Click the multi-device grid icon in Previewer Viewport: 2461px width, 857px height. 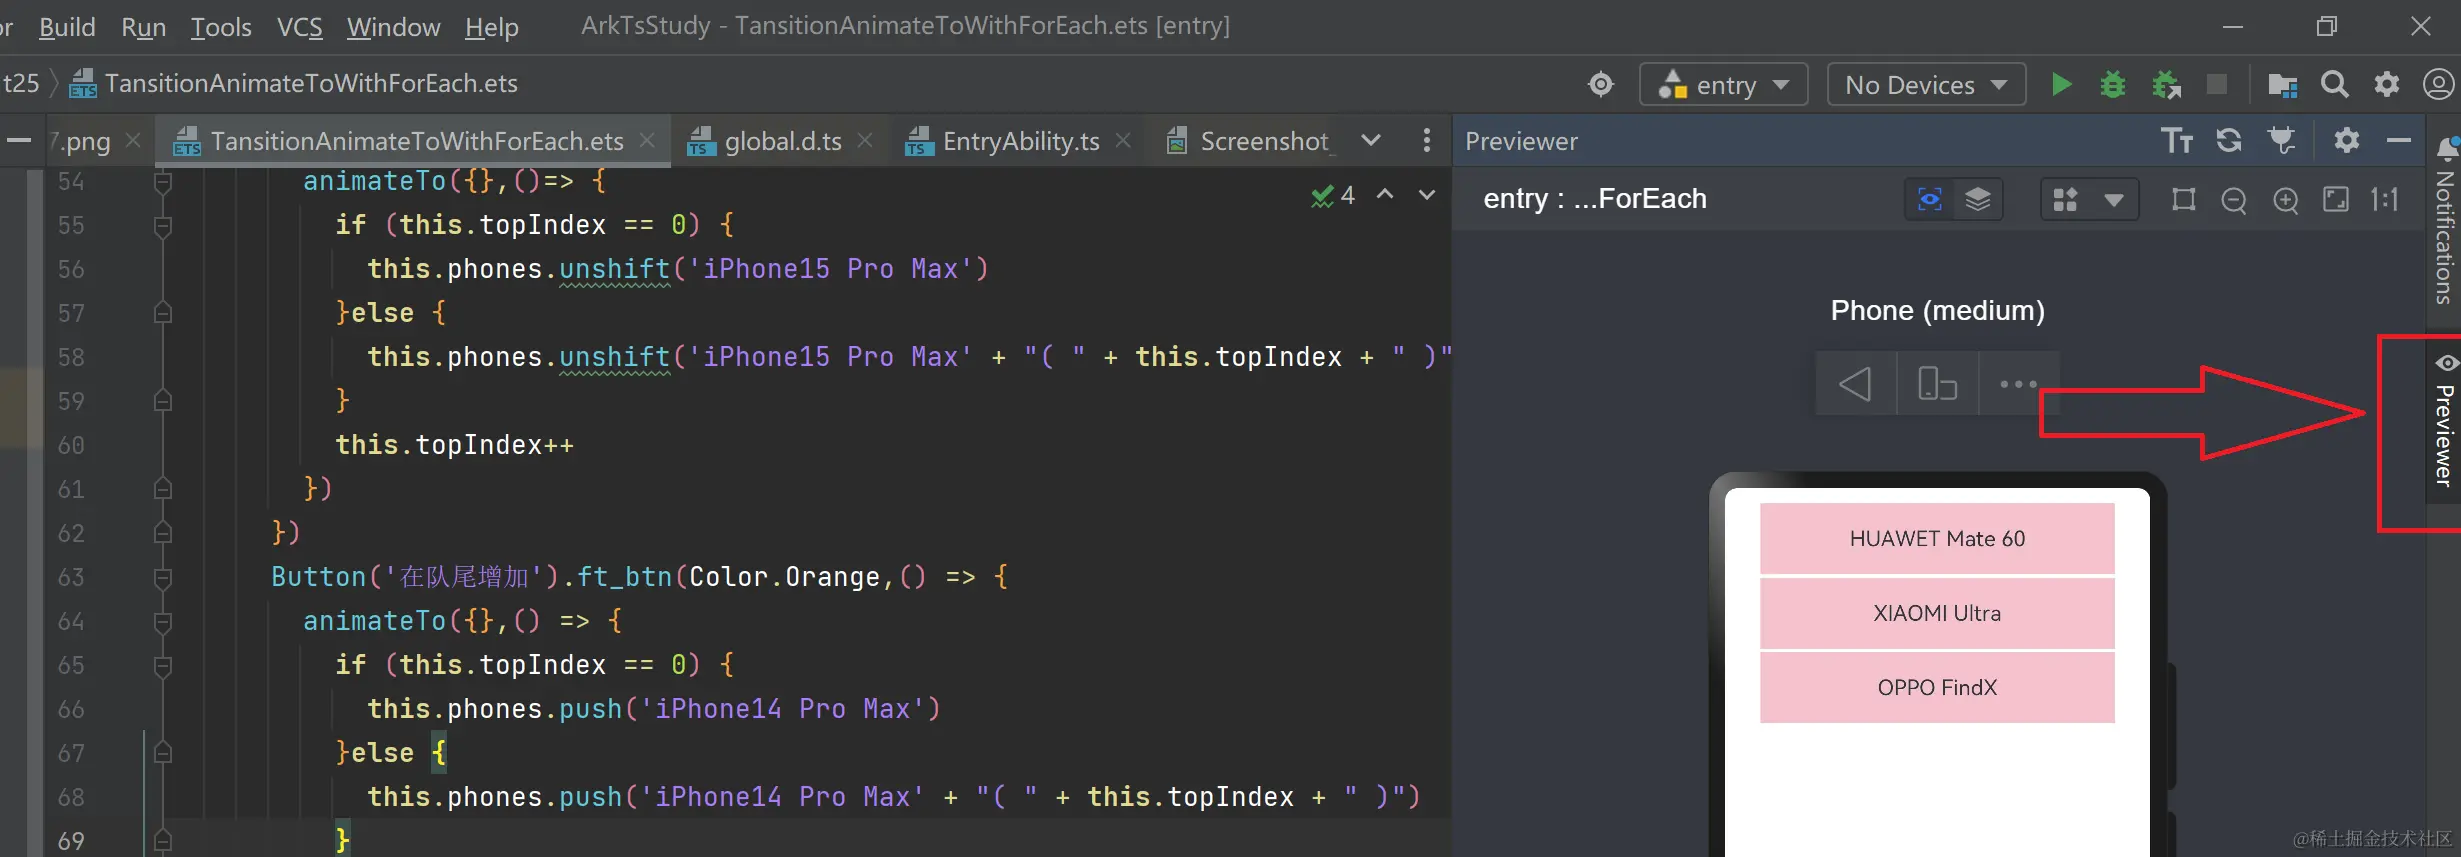2065,199
